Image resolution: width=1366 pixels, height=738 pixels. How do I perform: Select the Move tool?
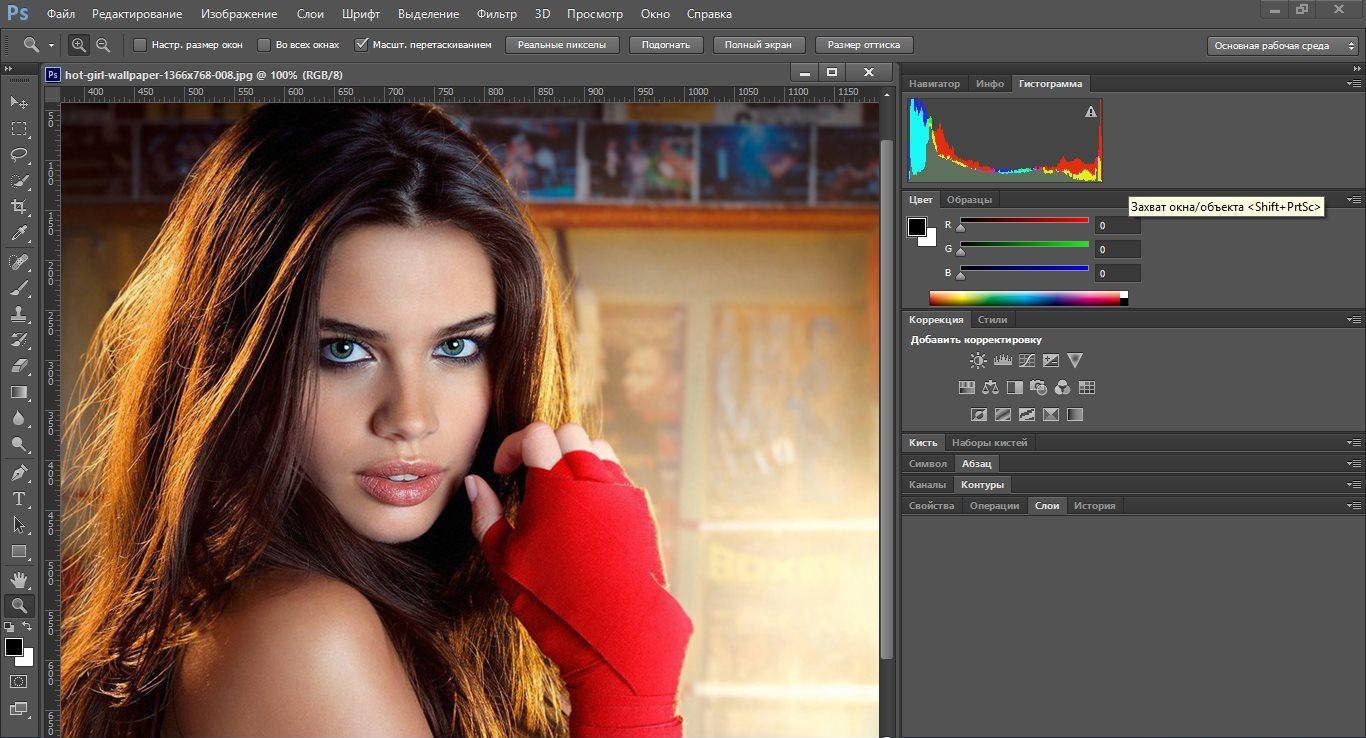[19, 102]
